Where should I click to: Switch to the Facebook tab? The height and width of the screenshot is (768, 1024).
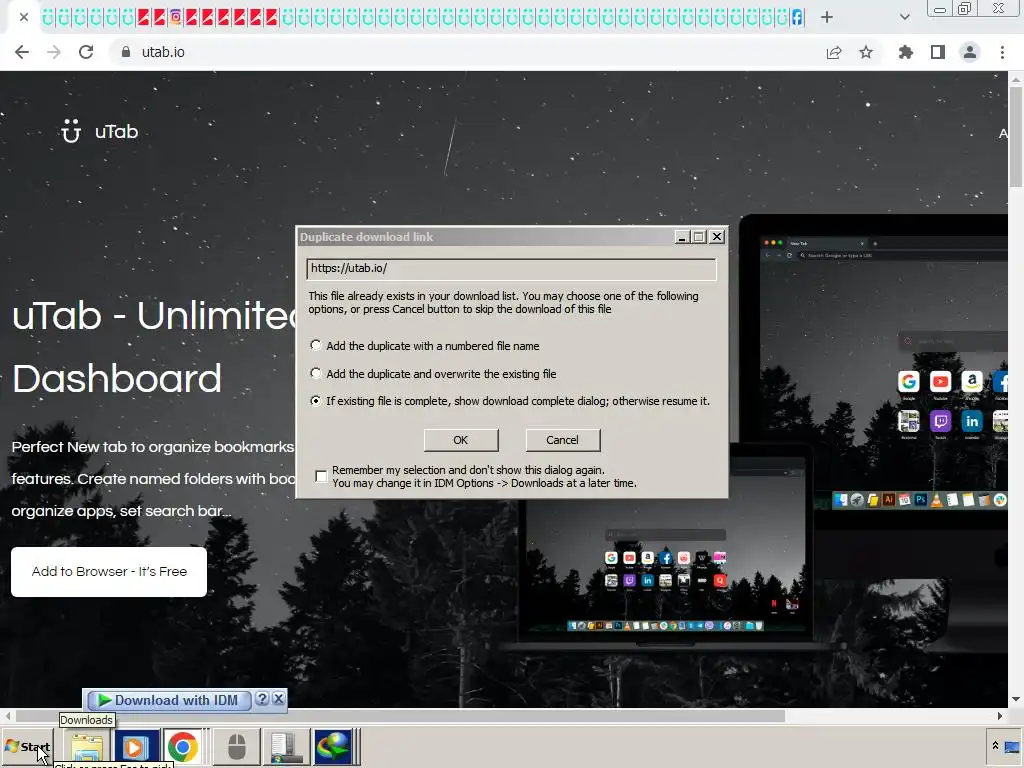pyautogui.click(x=797, y=18)
